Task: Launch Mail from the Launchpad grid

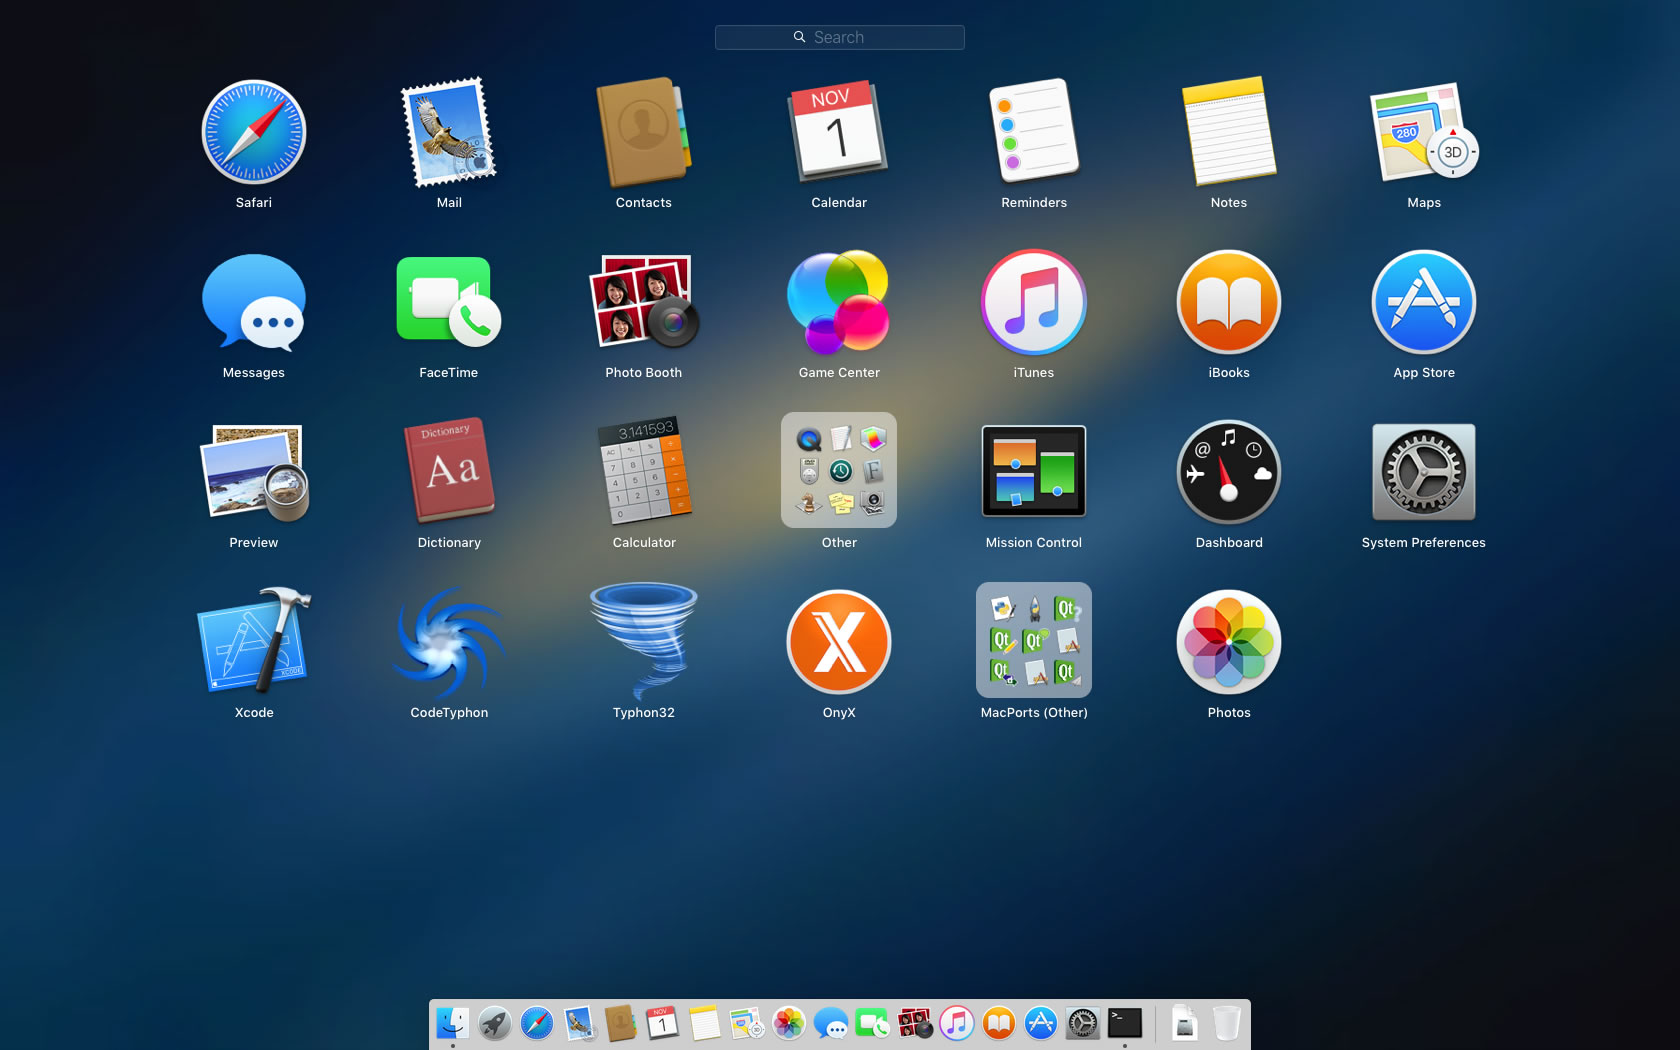Action: [x=449, y=132]
